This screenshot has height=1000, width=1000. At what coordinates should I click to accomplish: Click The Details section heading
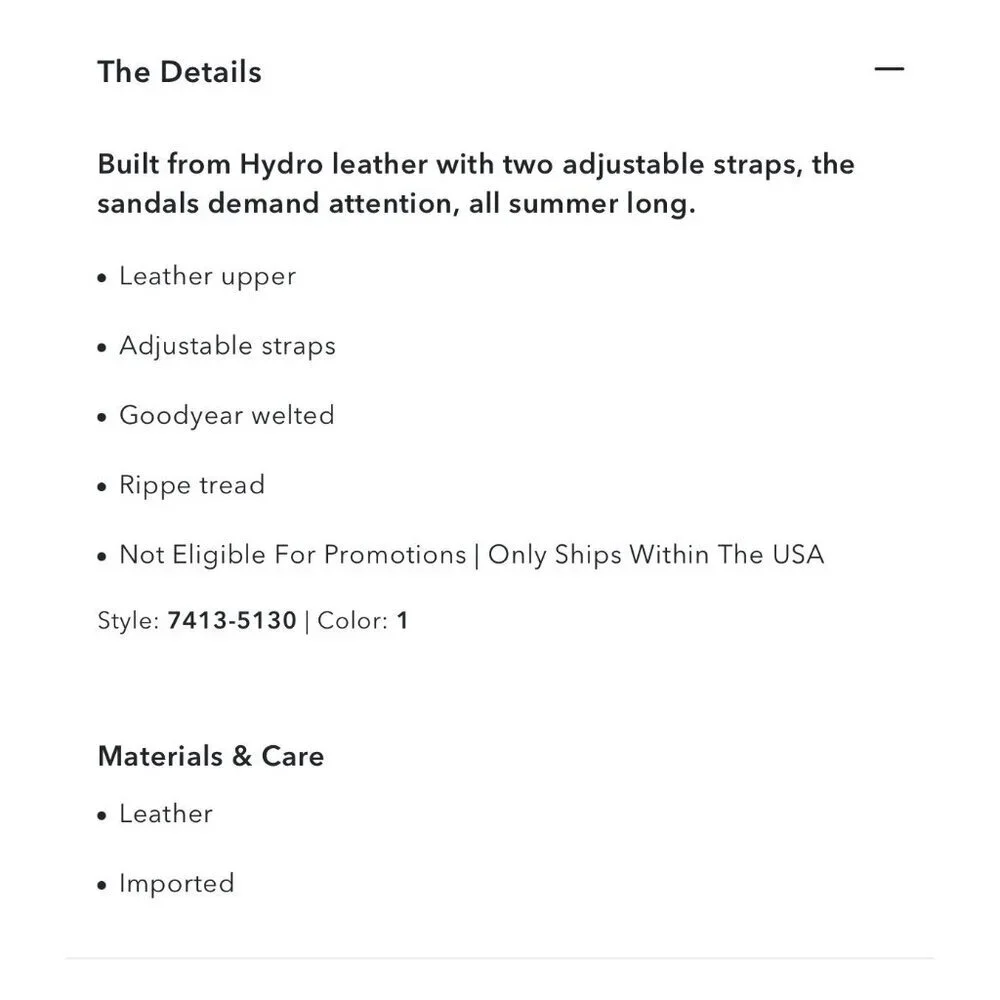[x=179, y=71]
